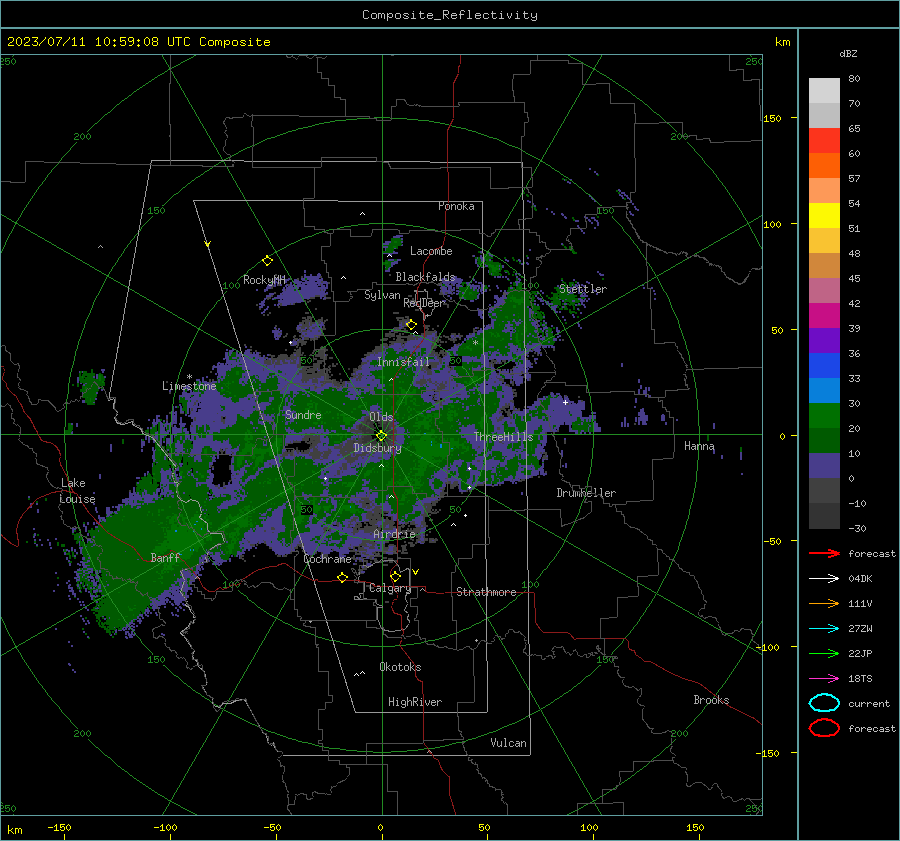Select the yellow diamond marker below RedDeer
The width and height of the screenshot is (900, 841).
tap(411, 325)
